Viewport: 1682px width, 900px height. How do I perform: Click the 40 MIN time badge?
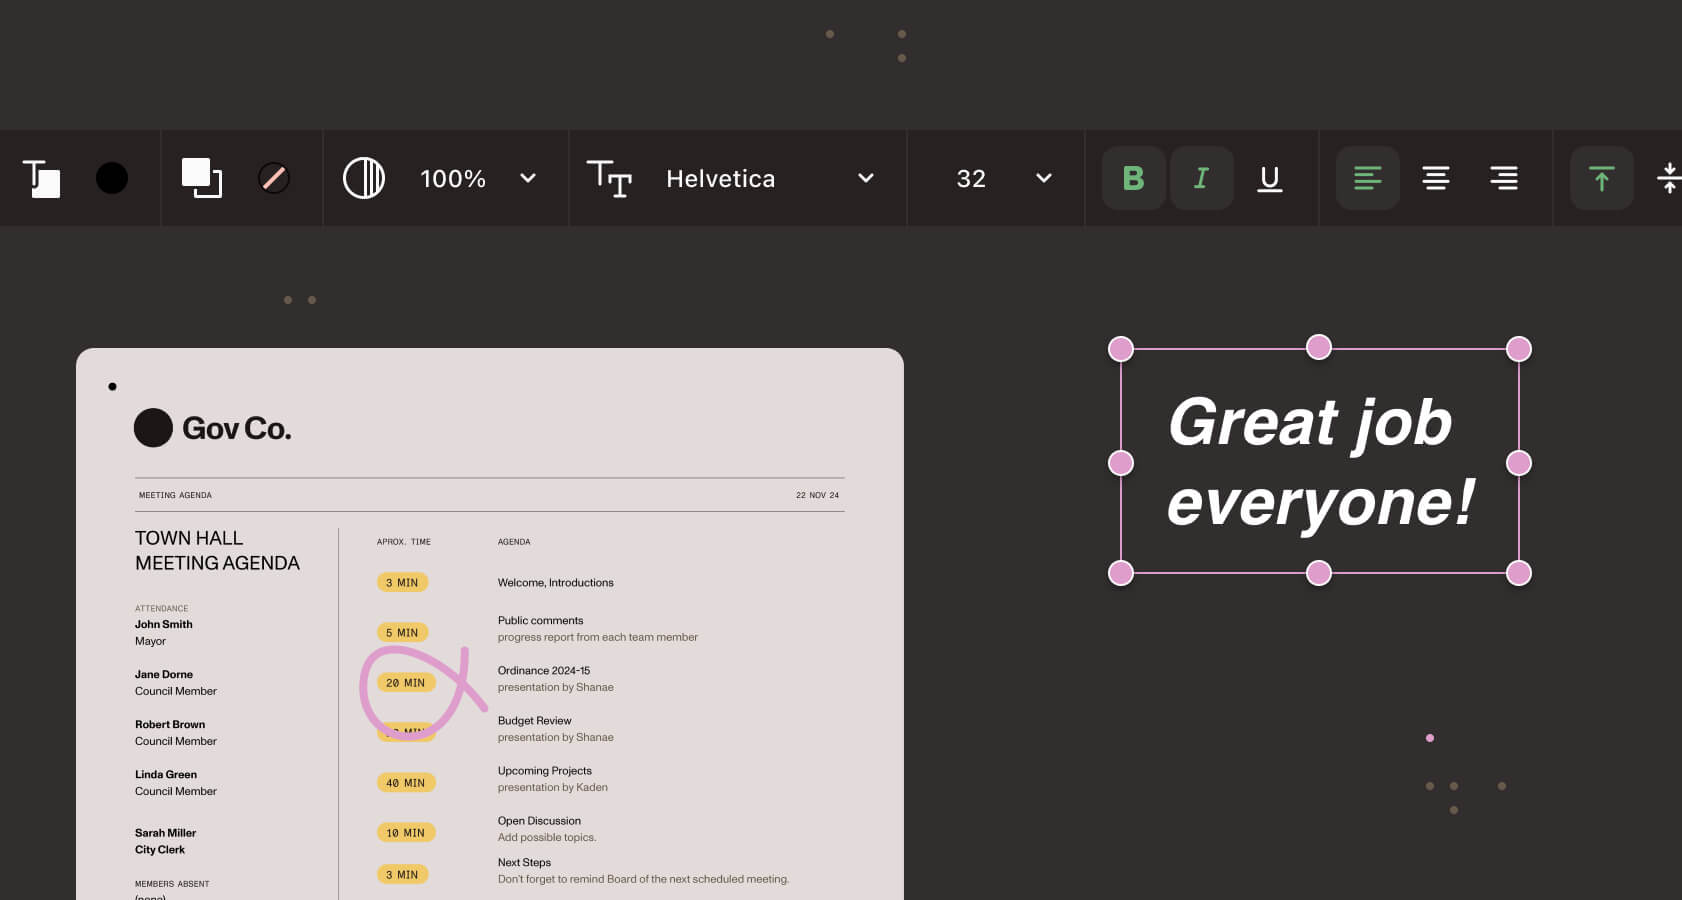click(406, 782)
